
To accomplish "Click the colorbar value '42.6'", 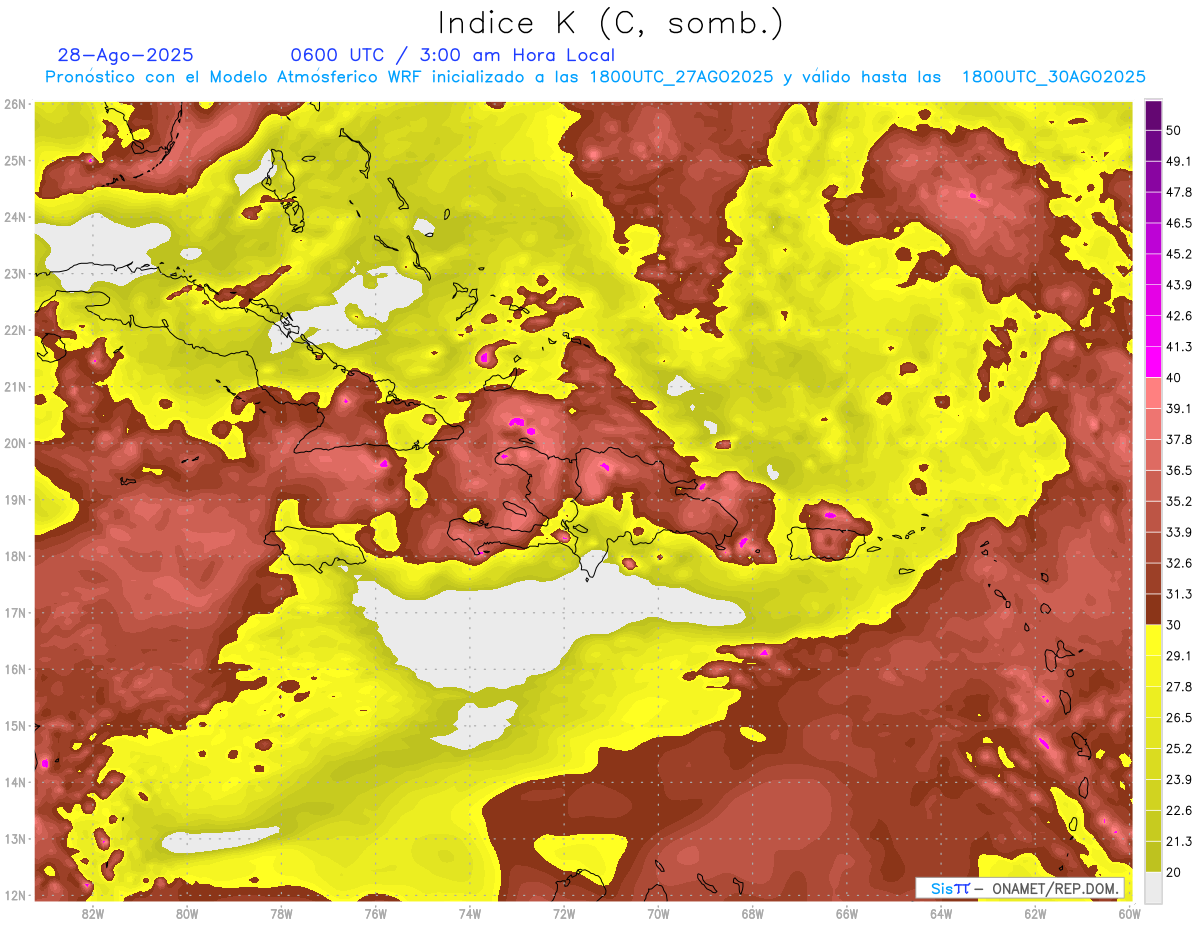I will [1178, 316].
